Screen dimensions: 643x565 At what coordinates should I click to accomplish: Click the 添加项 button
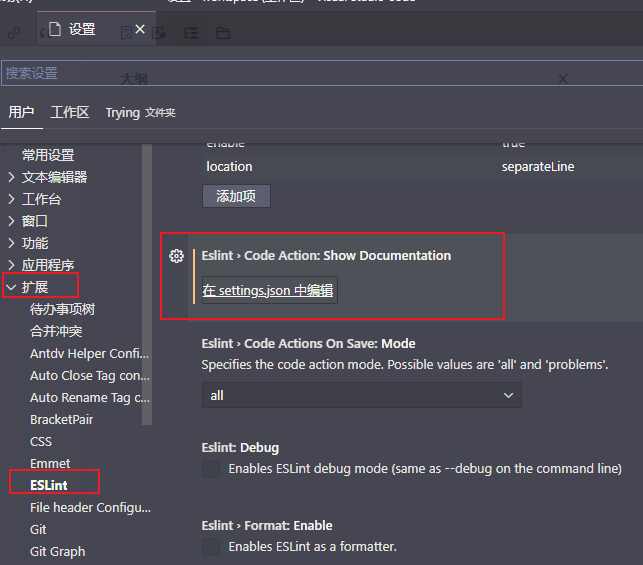click(236, 196)
